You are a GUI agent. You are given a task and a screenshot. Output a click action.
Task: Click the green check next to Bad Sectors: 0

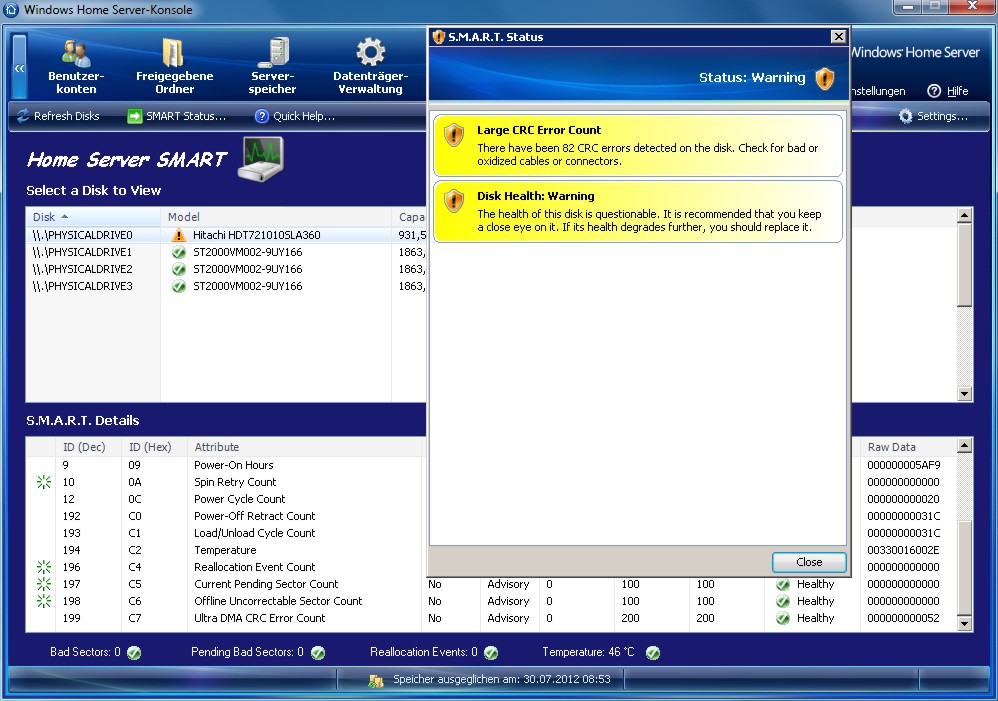point(134,653)
